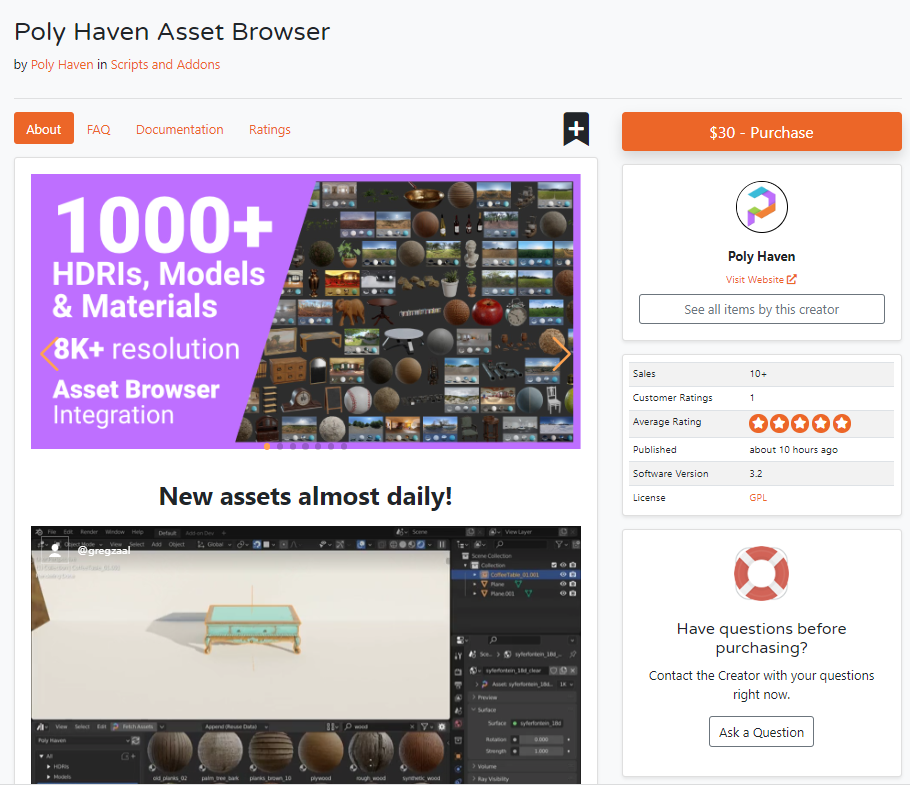Open the Documentation tab

coord(179,129)
